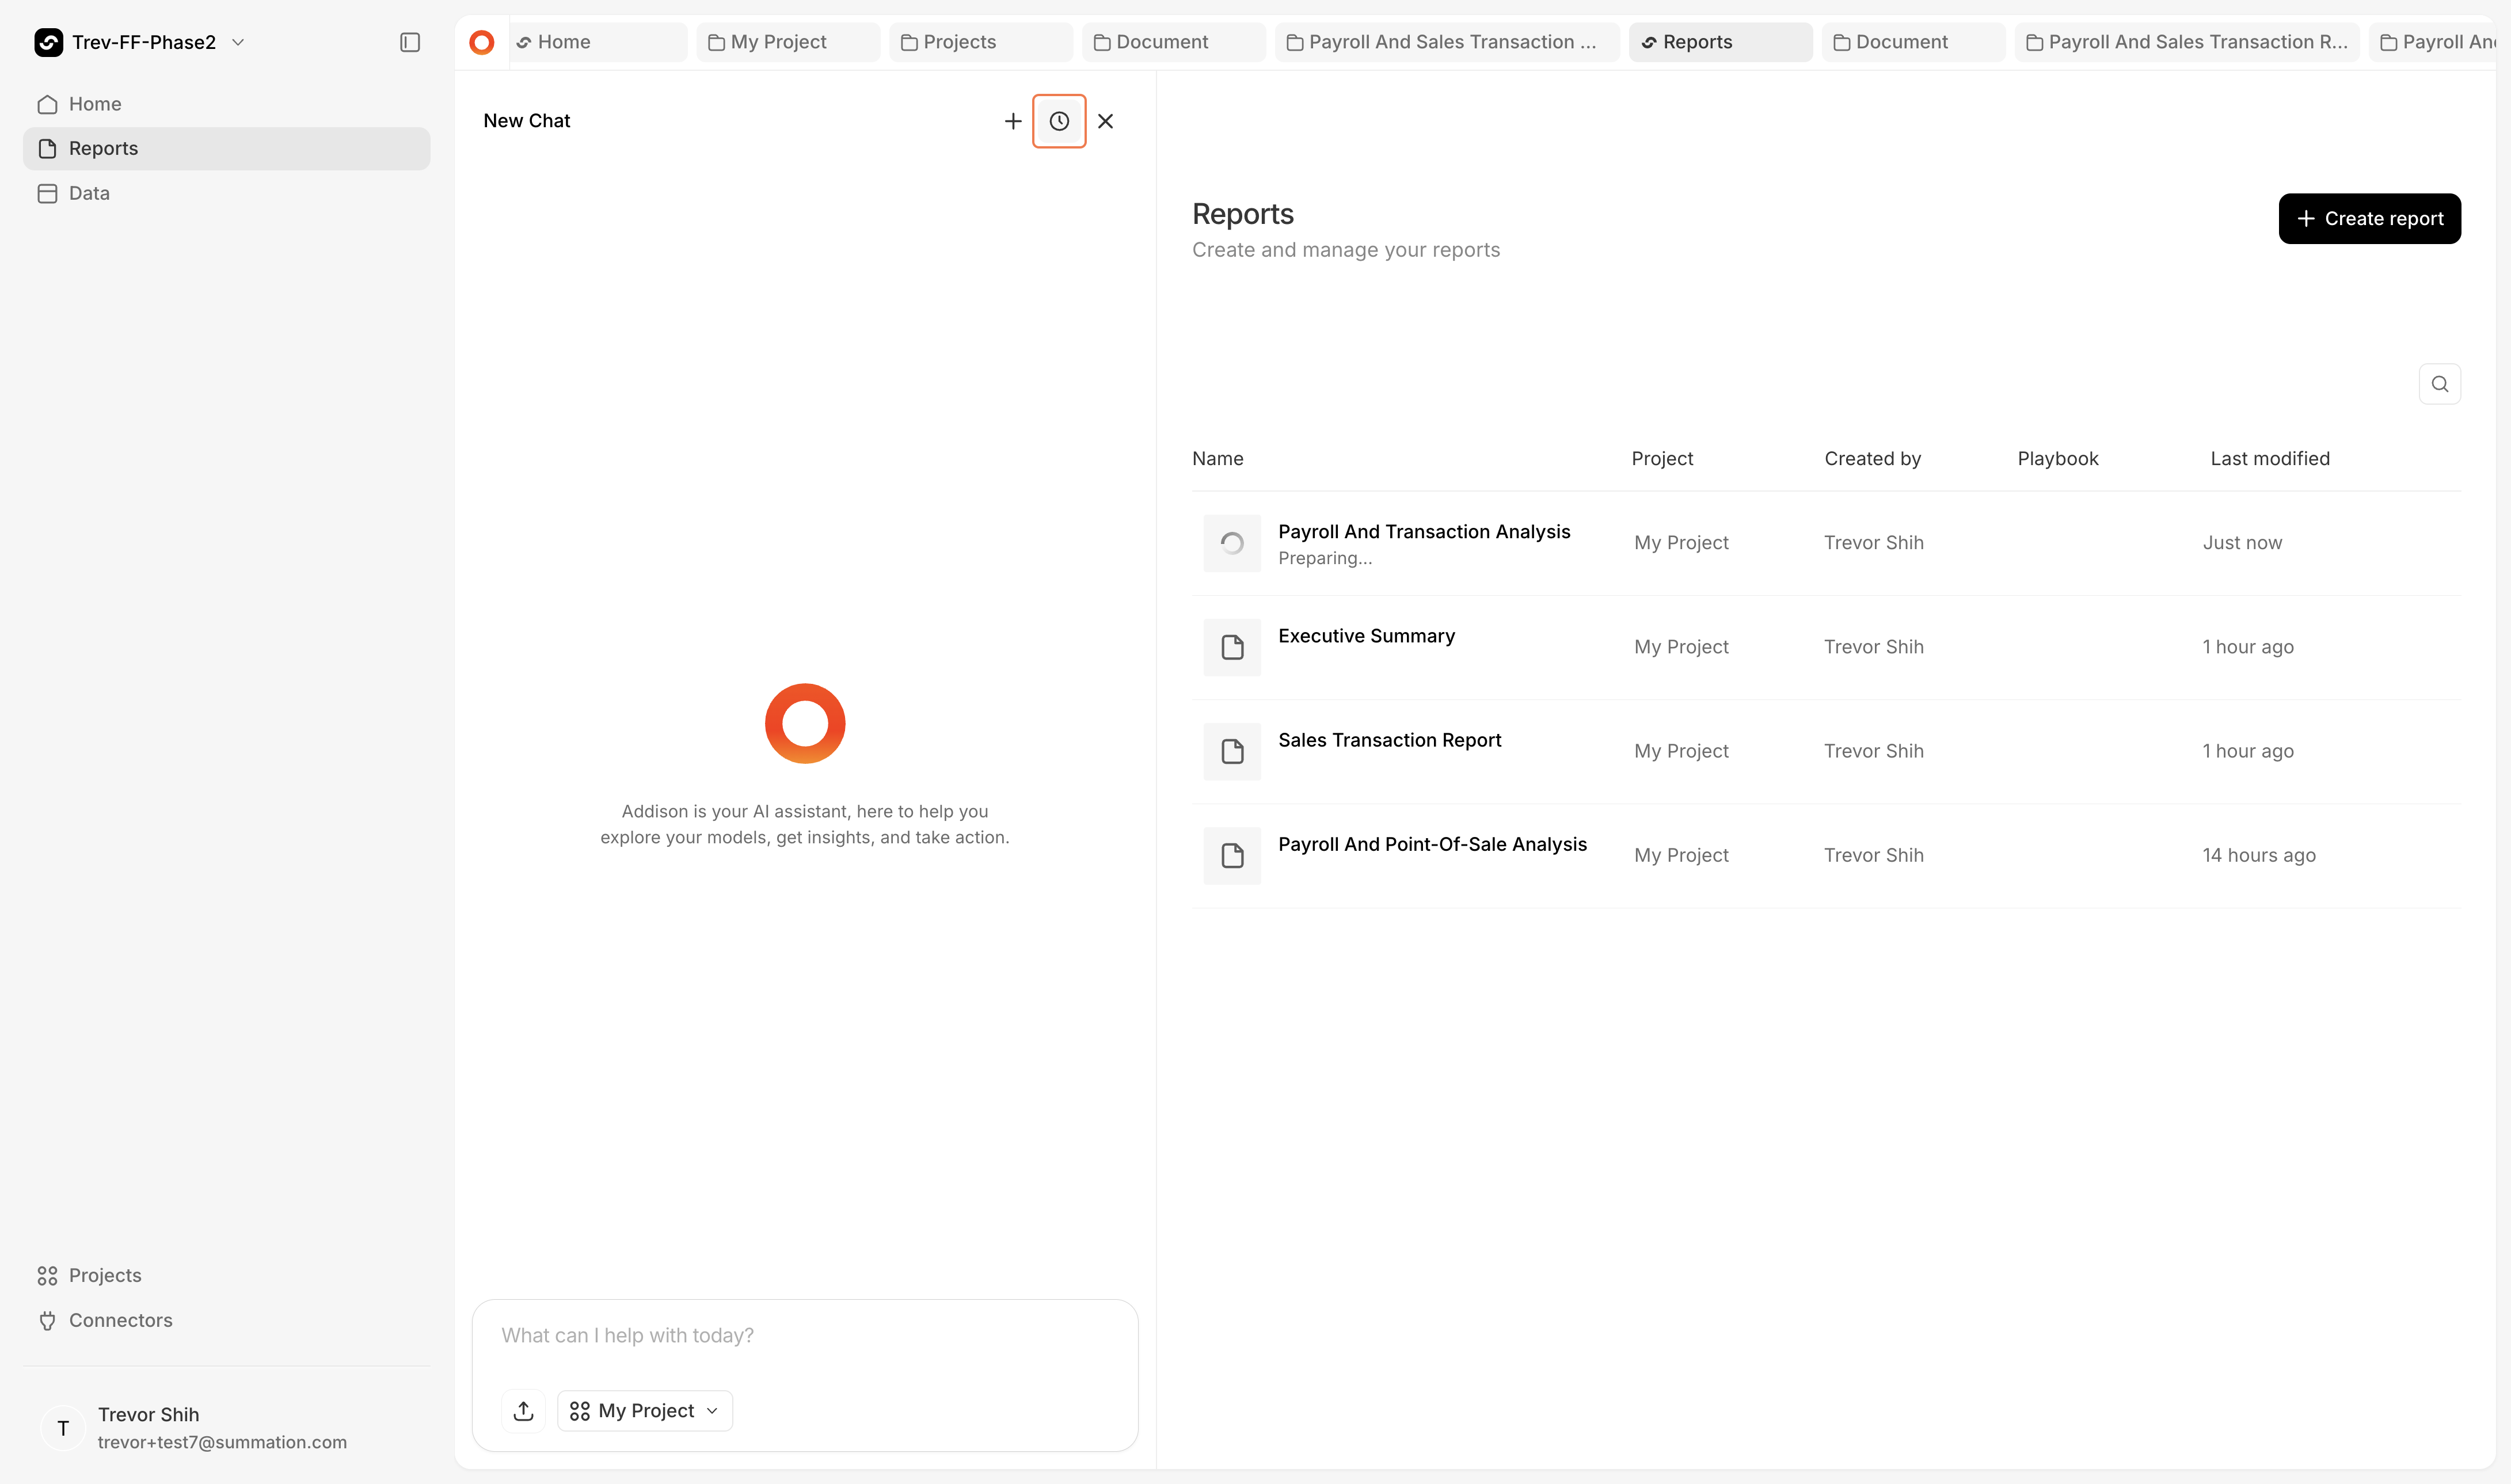Viewport: 2511px width, 1484px height.
Task: Click the Sales Transaction Report document icon
Action: pos(1232,751)
